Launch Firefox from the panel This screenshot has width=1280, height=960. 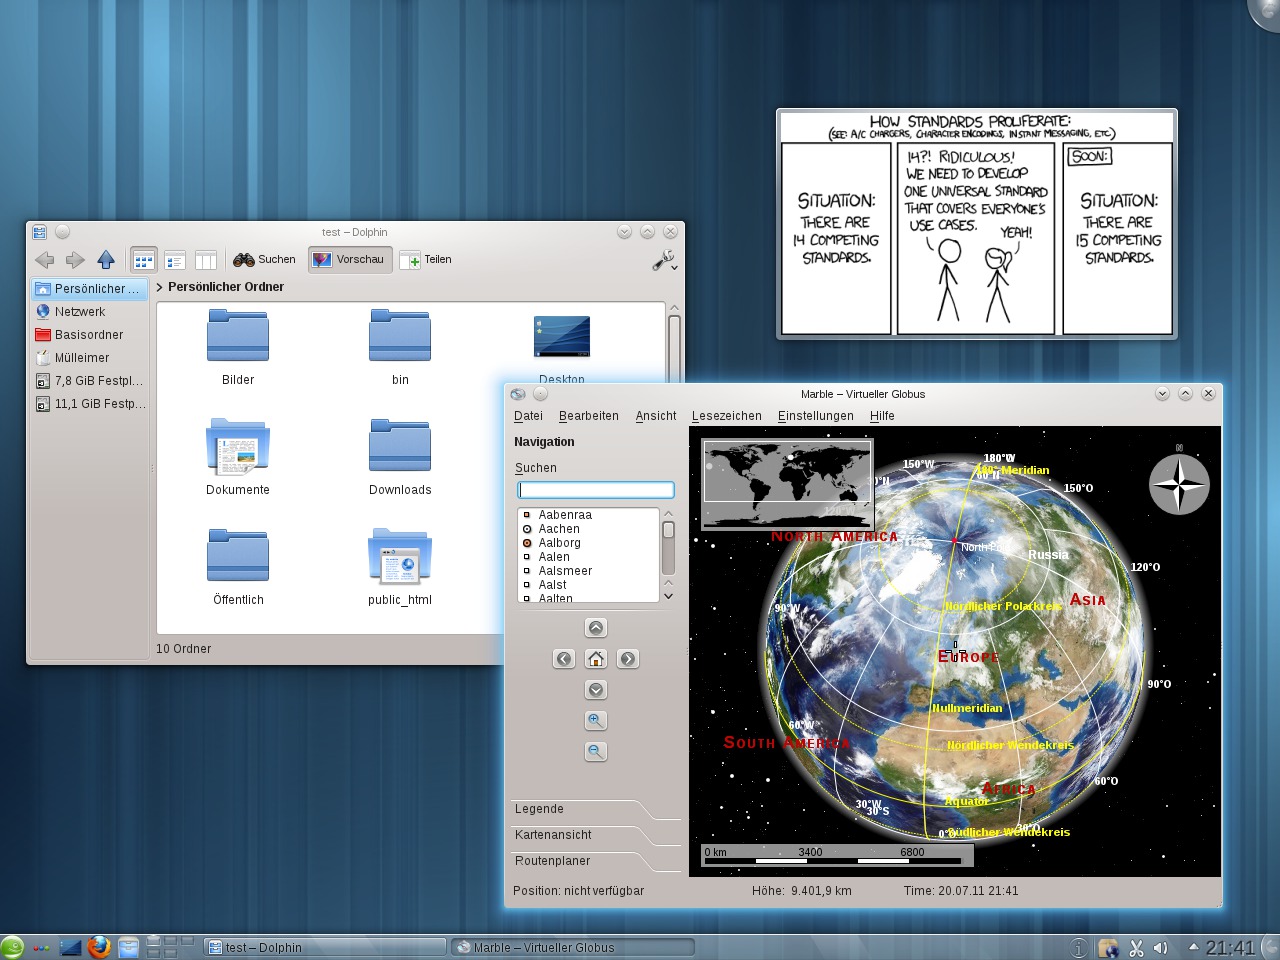(x=99, y=947)
